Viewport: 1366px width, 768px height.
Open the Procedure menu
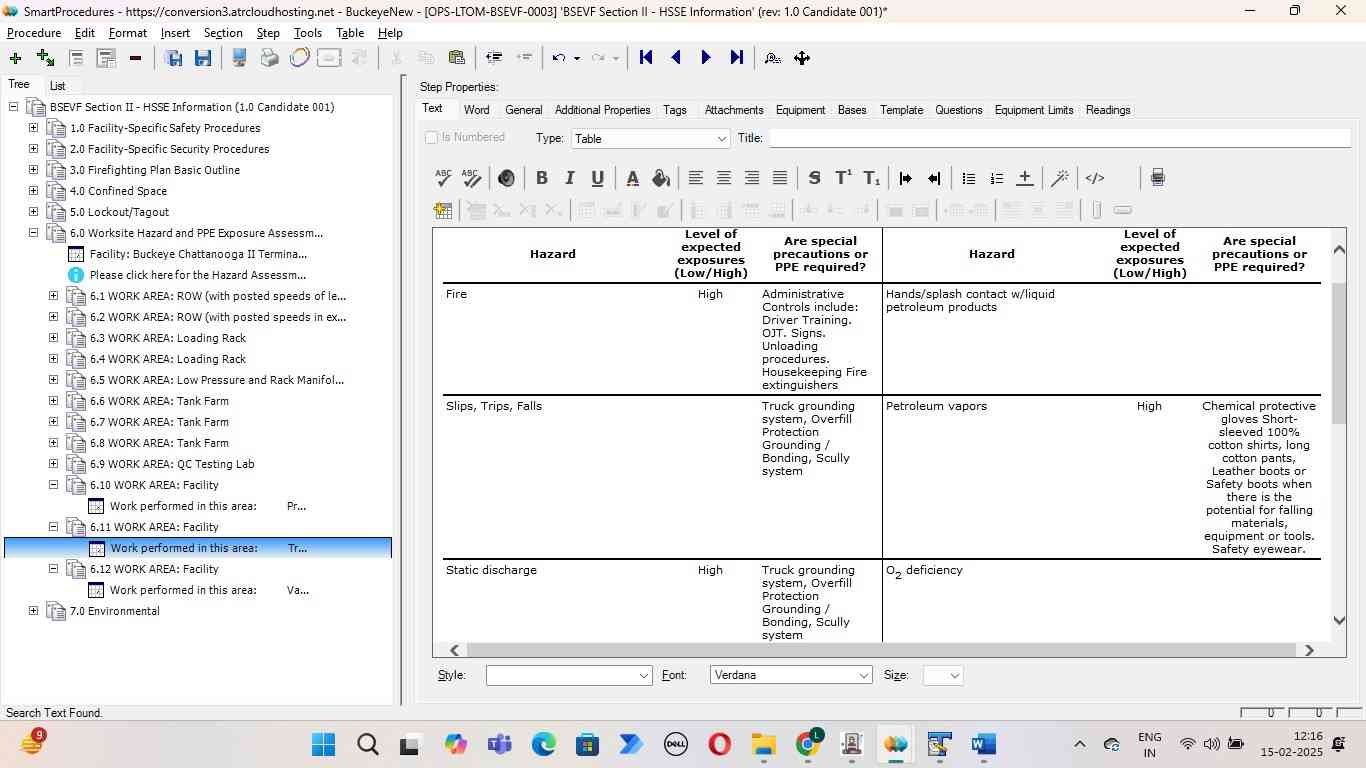[x=34, y=33]
